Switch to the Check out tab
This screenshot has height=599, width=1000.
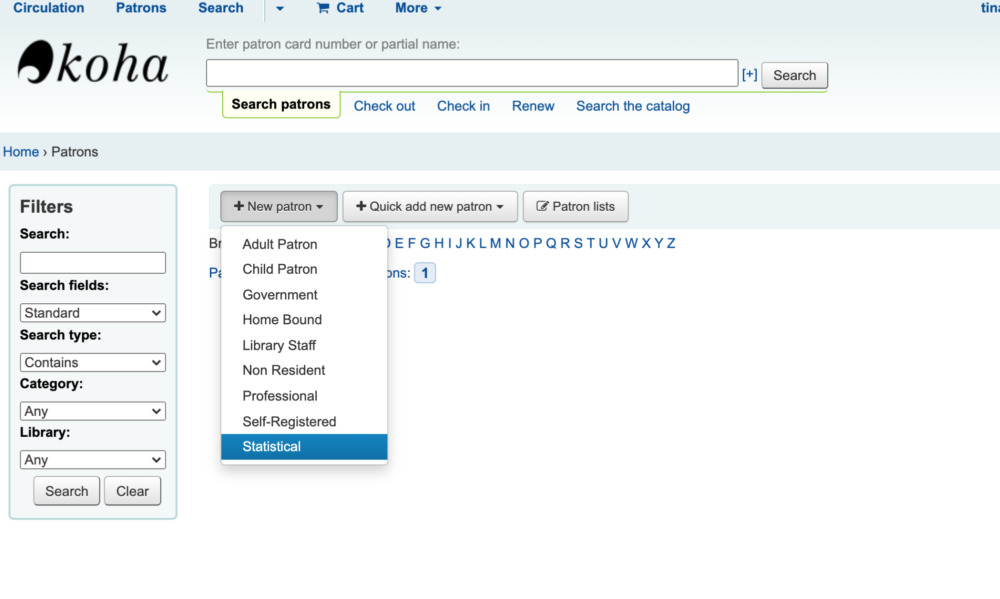tap(384, 106)
